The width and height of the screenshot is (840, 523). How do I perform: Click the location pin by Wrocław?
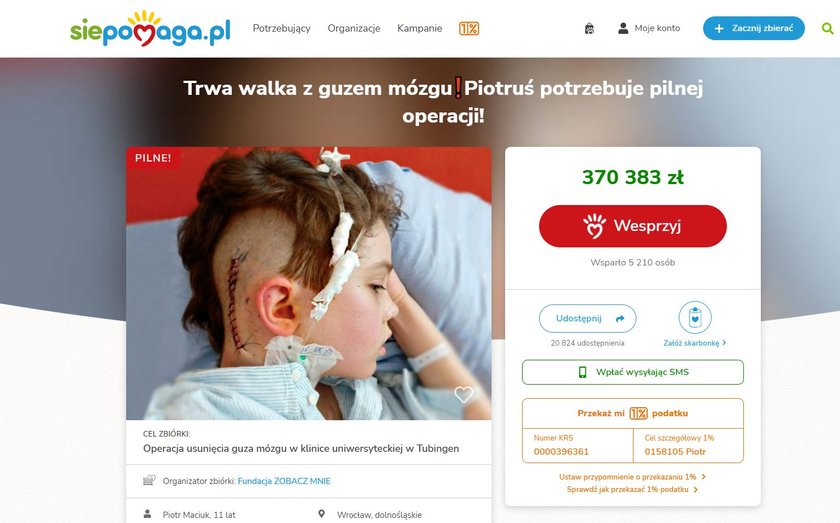(321, 514)
